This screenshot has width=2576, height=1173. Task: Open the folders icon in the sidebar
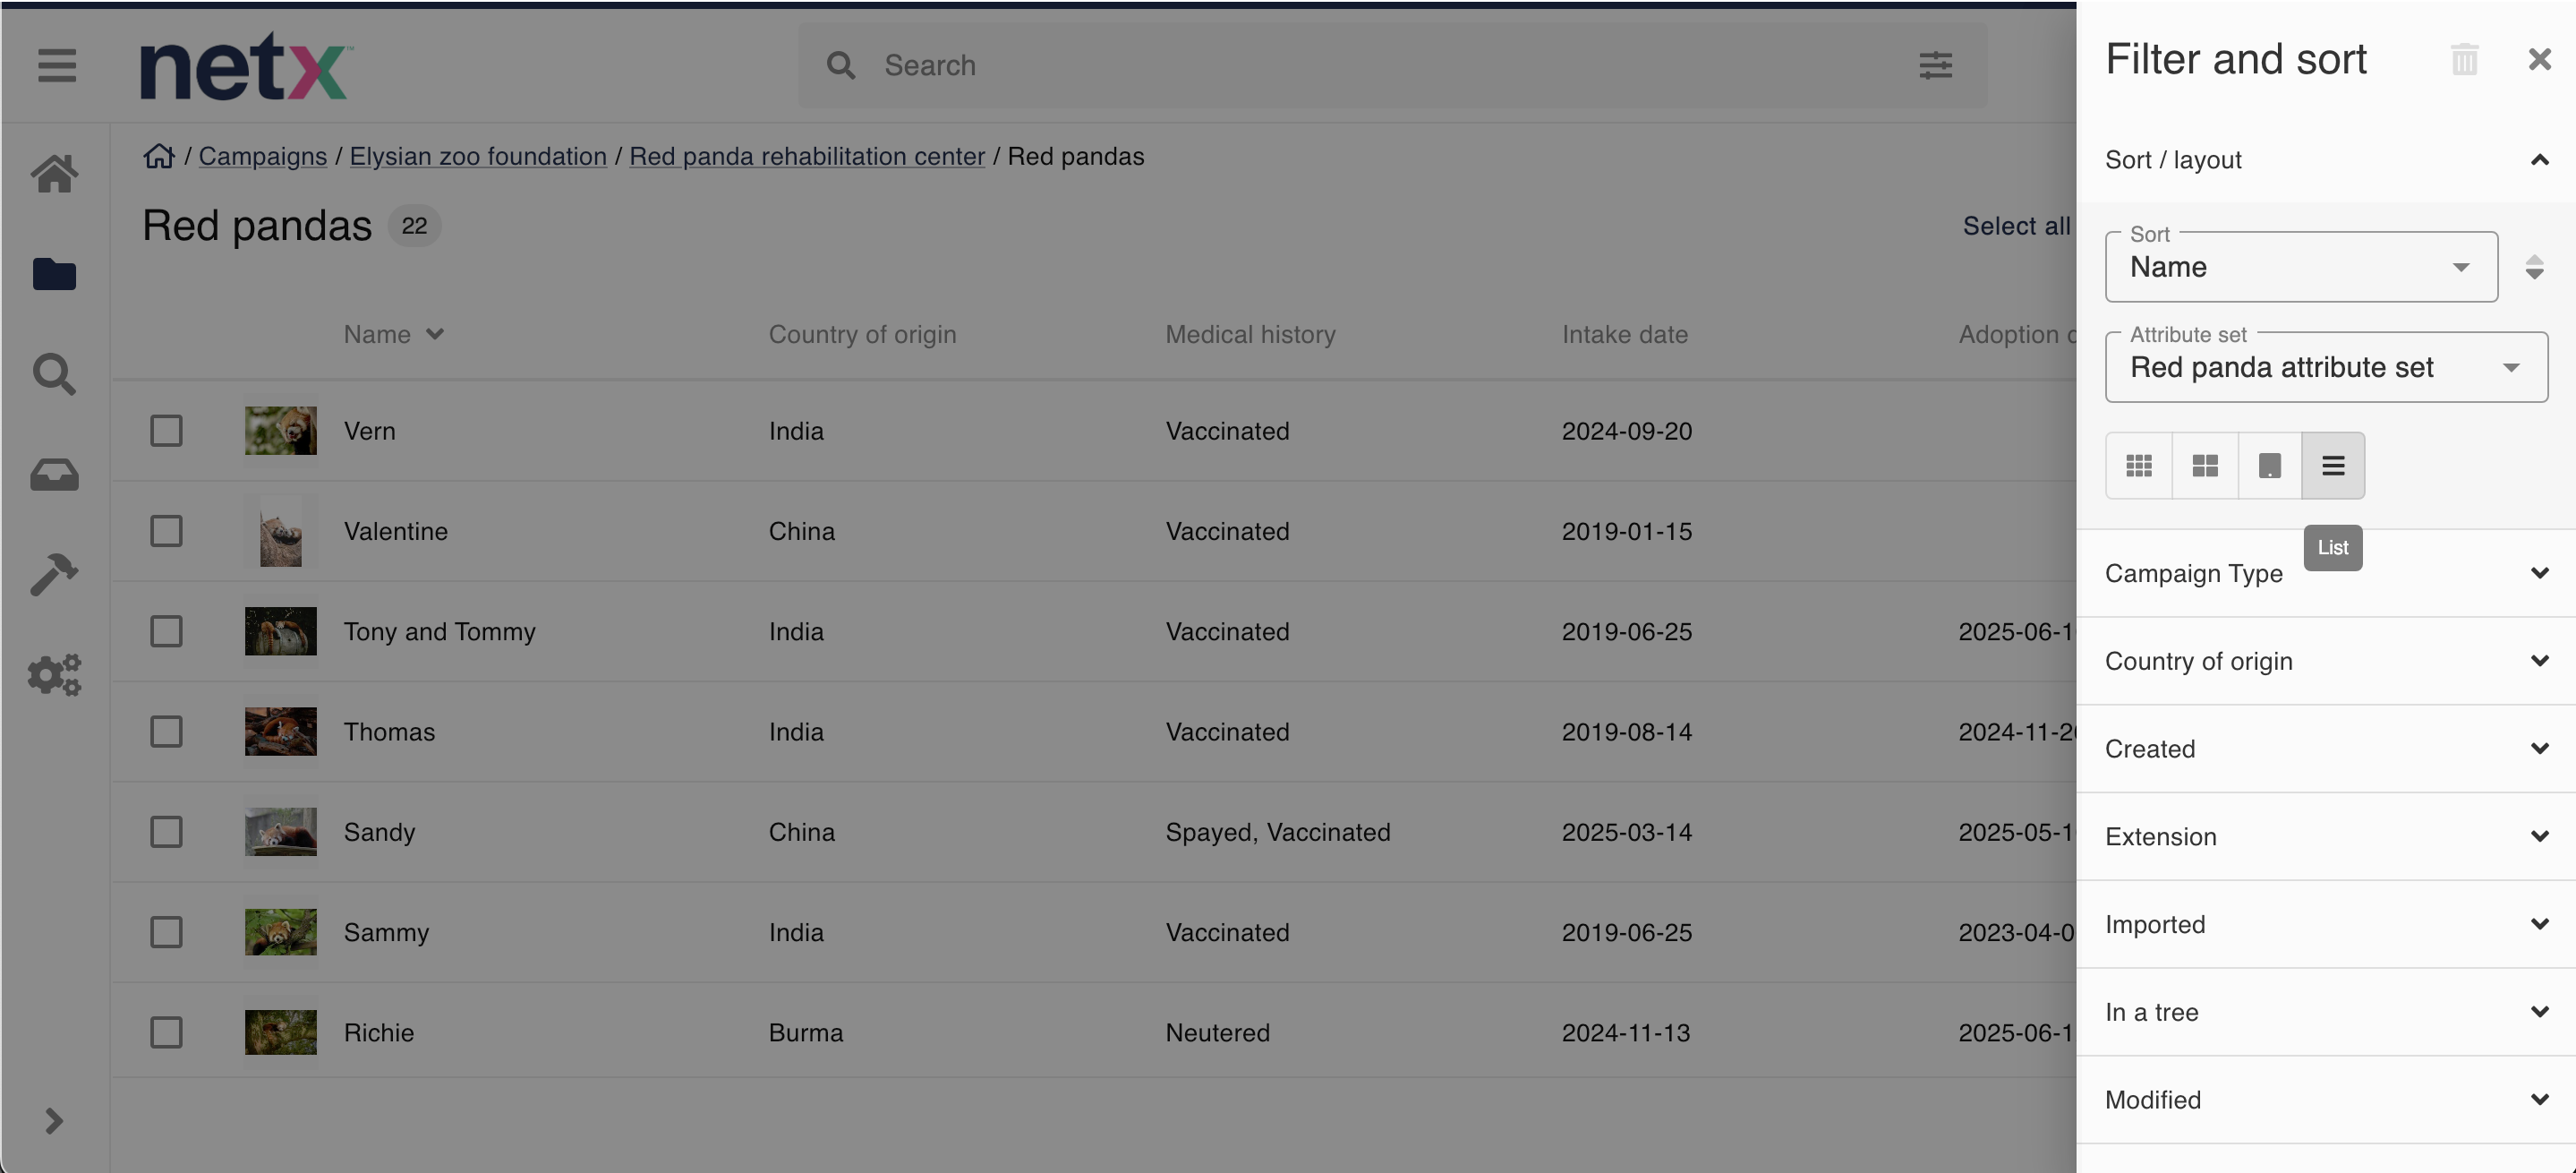pos(54,274)
